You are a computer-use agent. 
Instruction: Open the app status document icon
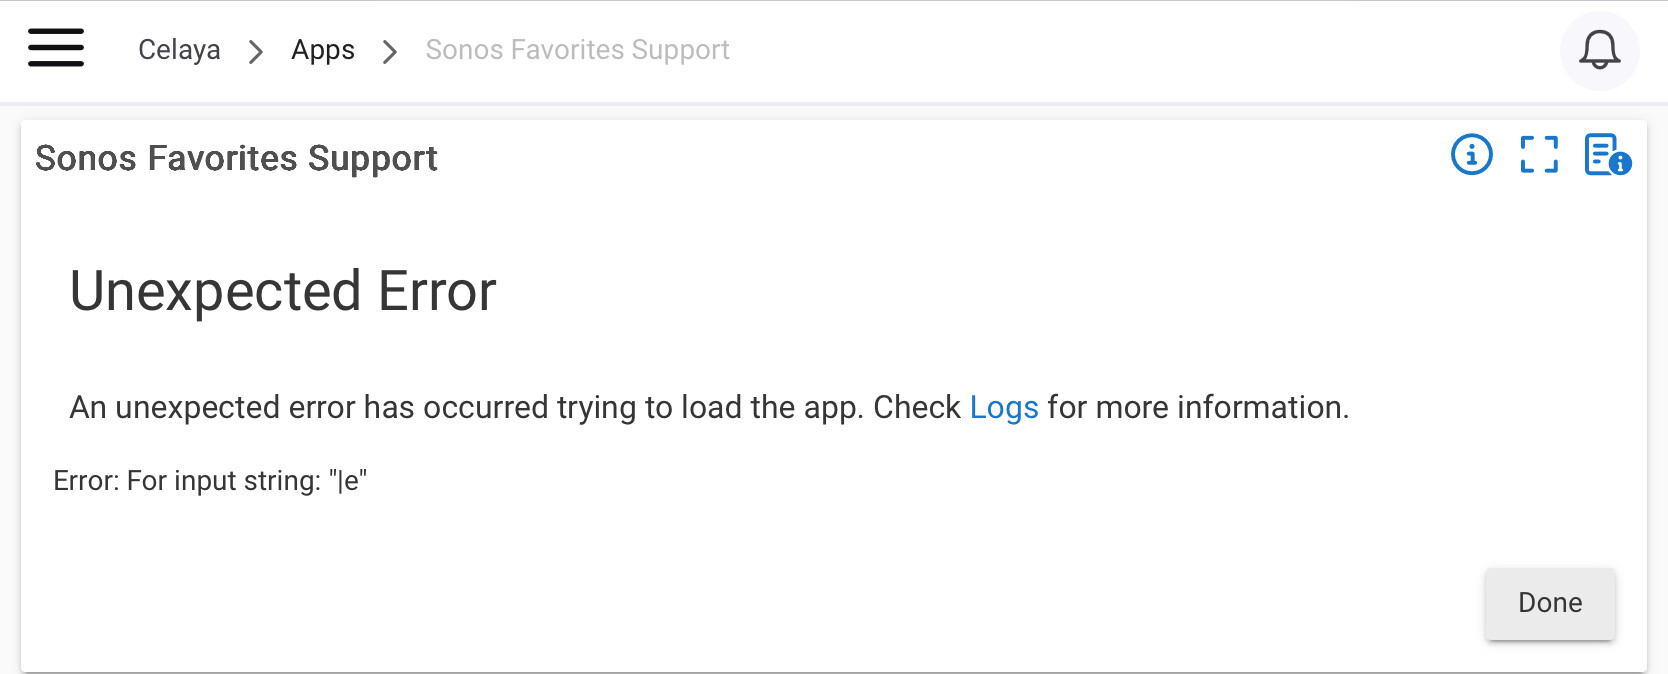(1607, 155)
